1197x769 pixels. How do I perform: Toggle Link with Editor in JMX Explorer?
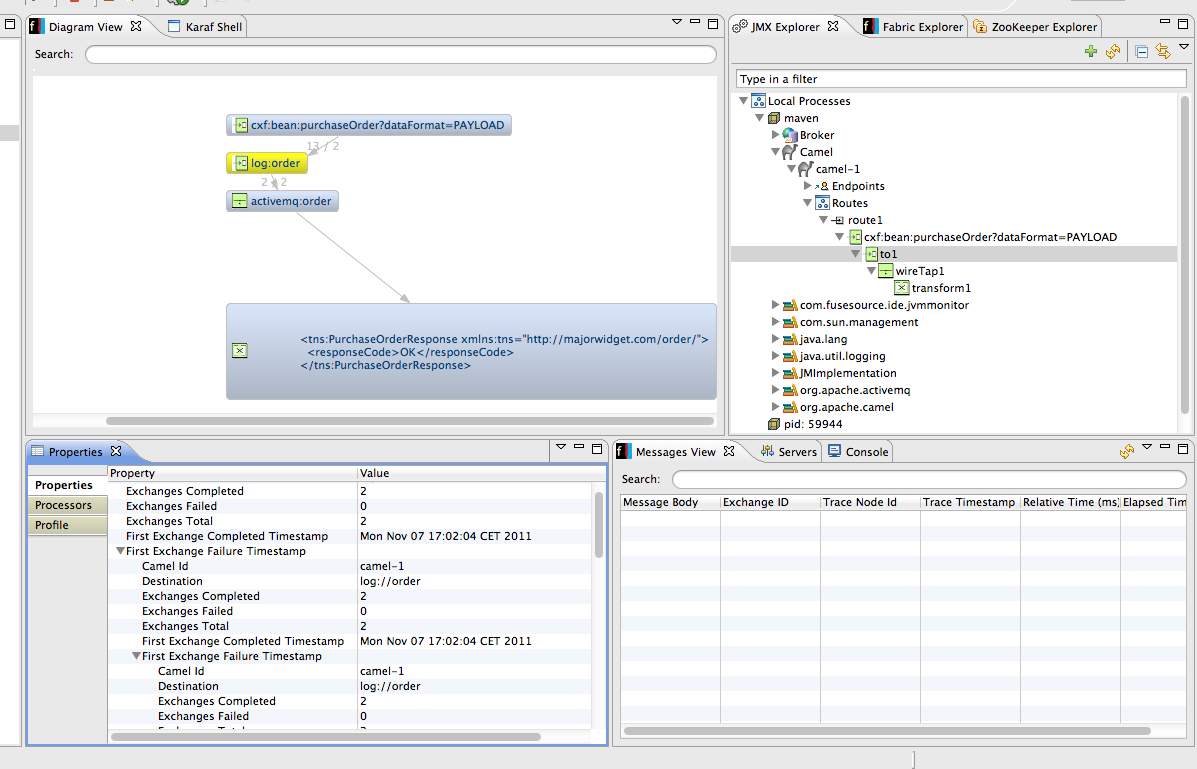[1163, 52]
